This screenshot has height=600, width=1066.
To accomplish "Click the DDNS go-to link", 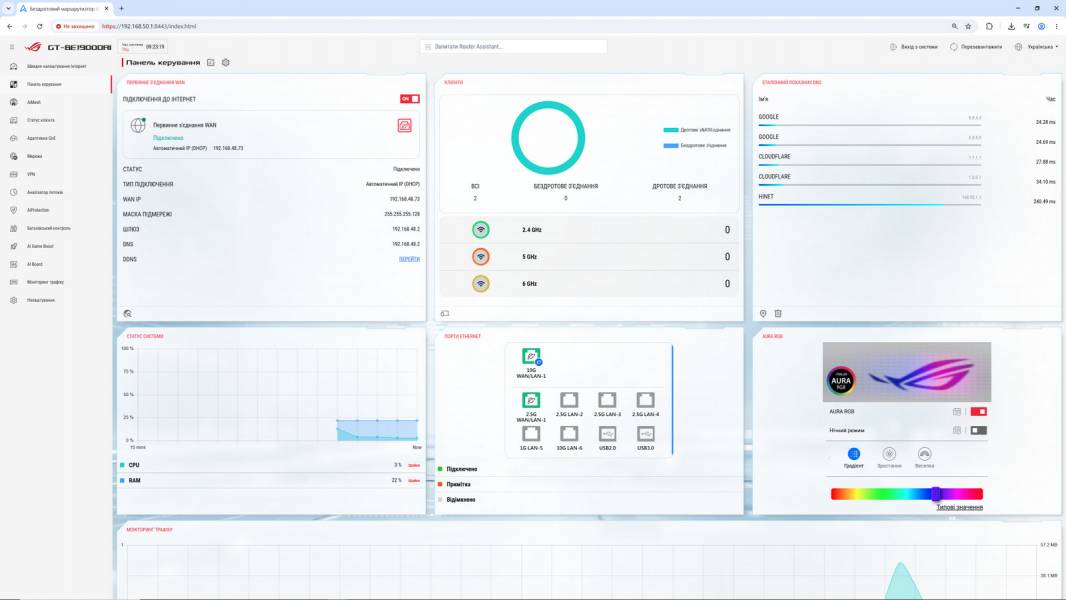I will tap(409, 259).
